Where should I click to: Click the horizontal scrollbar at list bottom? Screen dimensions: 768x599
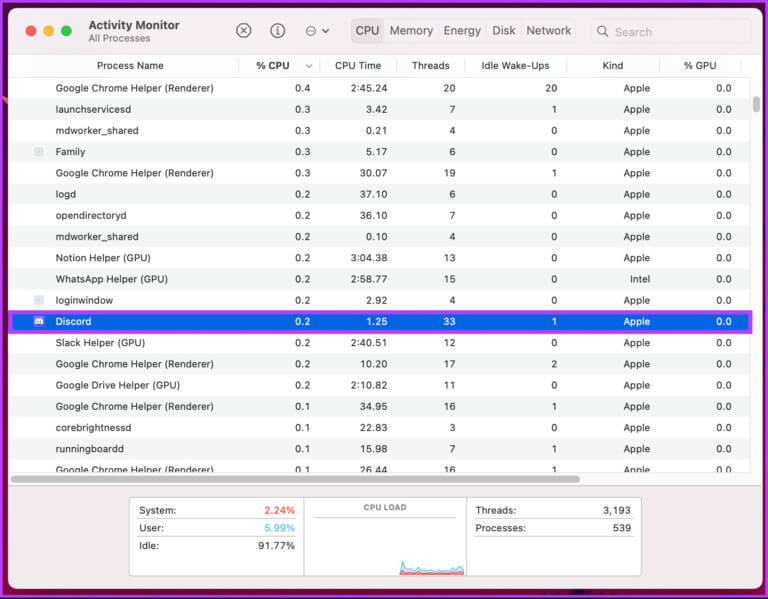click(x=295, y=479)
